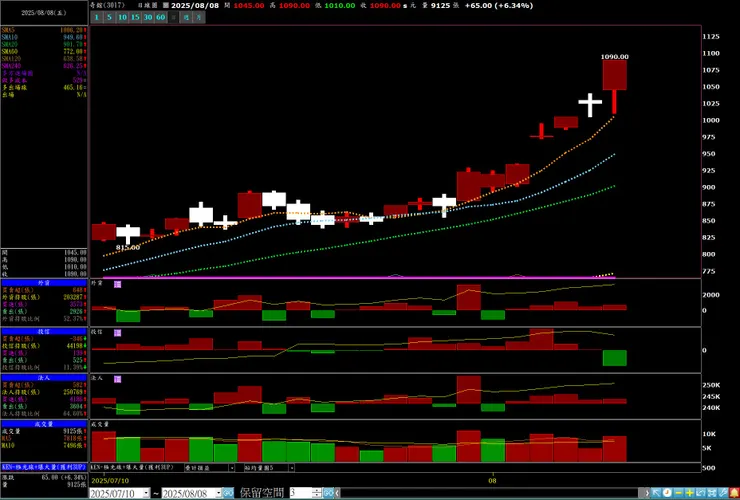Click the clock icon in bottom toolbar
This screenshot has height=500, width=740.
[x=667, y=493]
